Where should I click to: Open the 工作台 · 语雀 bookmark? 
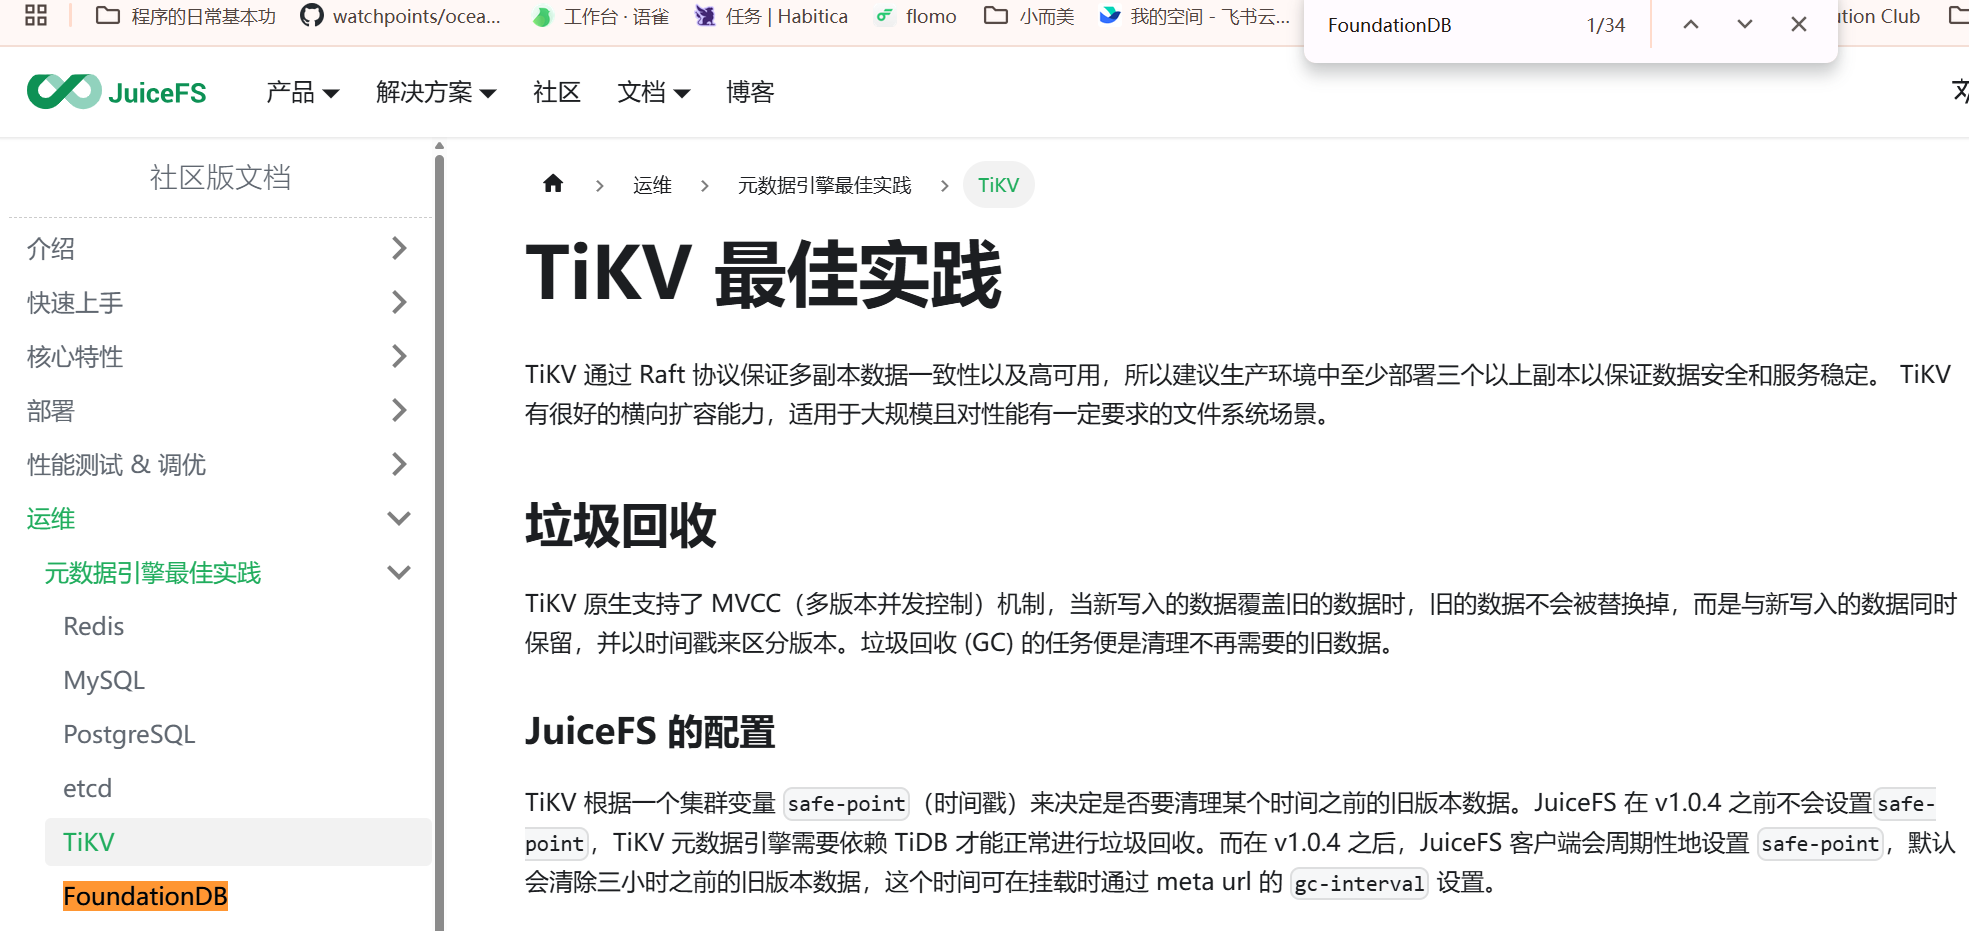click(x=600, y=16)
